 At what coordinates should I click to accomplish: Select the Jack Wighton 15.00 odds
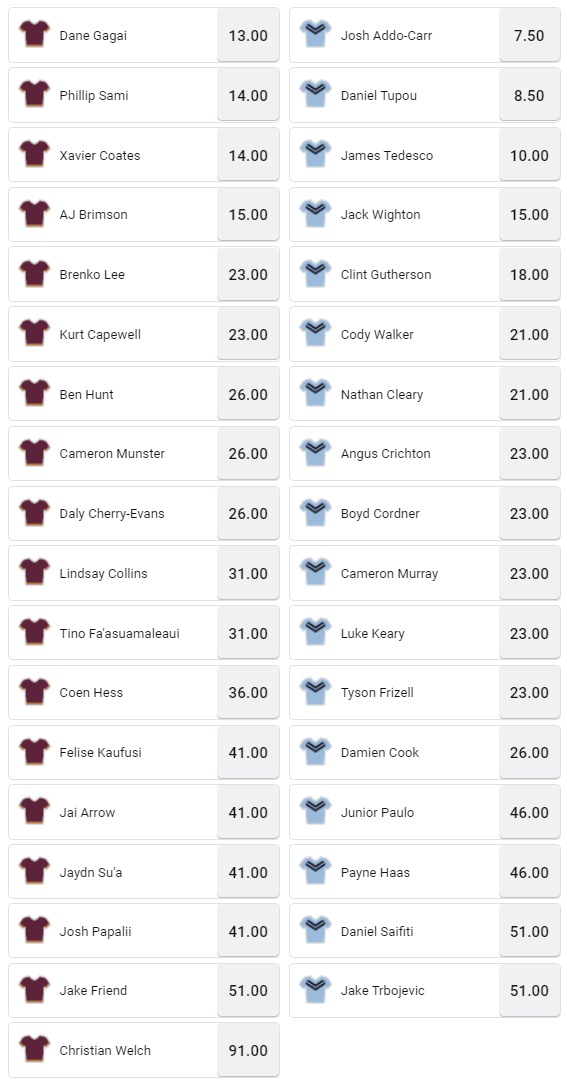click(x=529, y=215)
